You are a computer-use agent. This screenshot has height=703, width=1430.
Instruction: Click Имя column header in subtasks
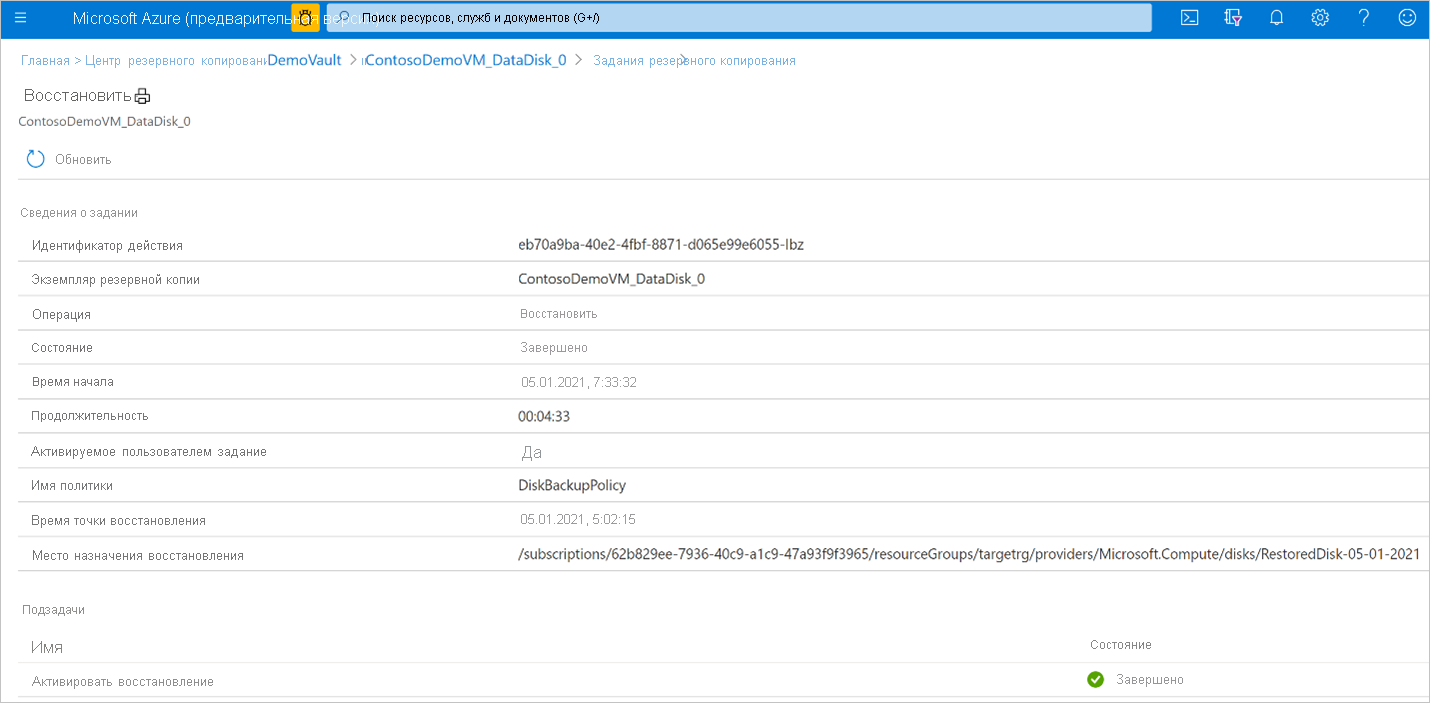click(x=46, y=648)
